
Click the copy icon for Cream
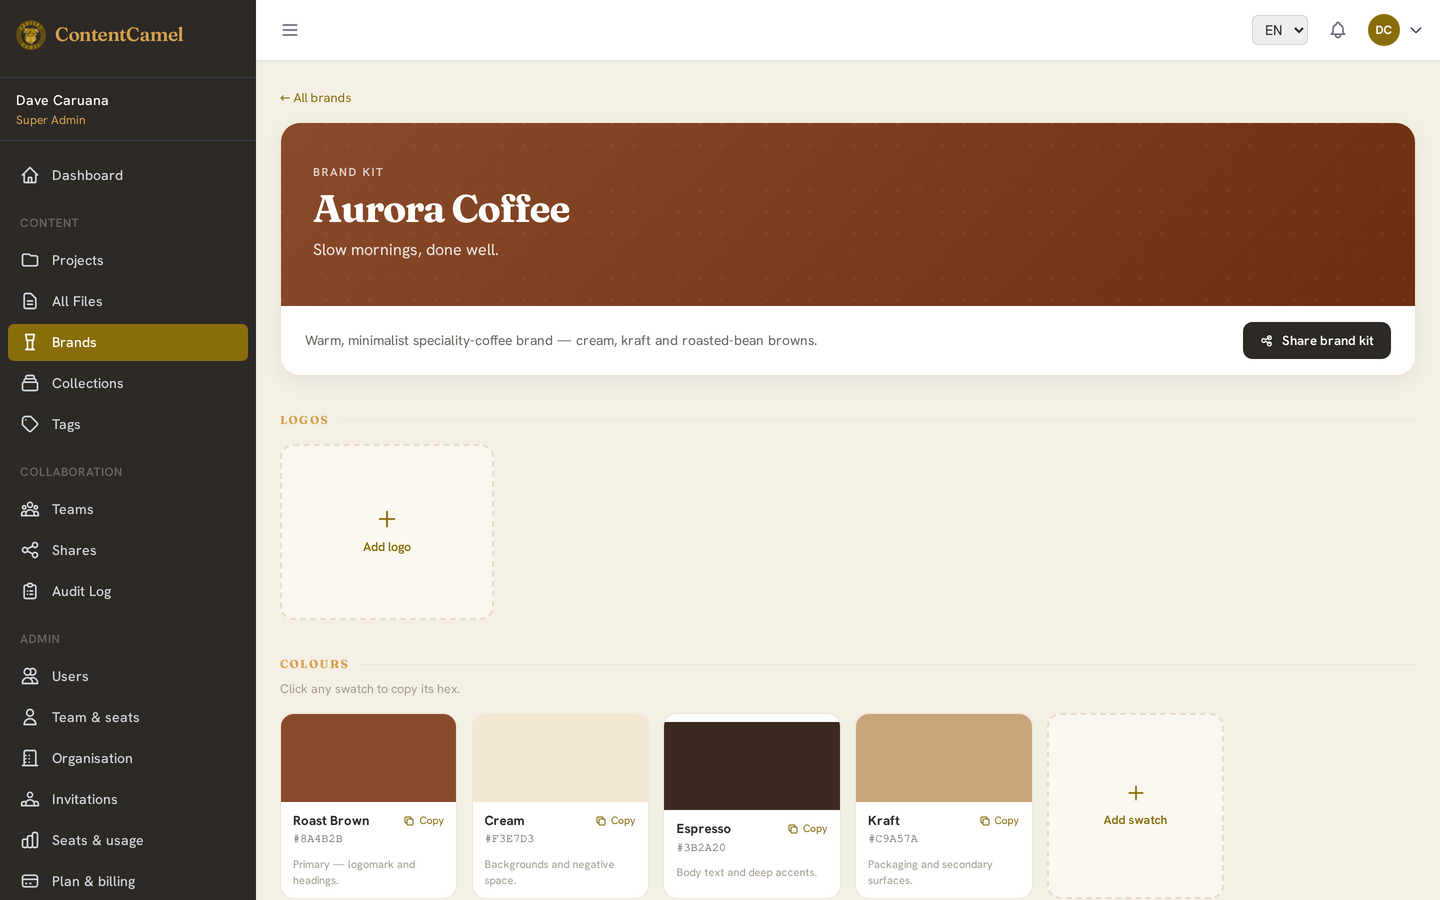point(601,821)
